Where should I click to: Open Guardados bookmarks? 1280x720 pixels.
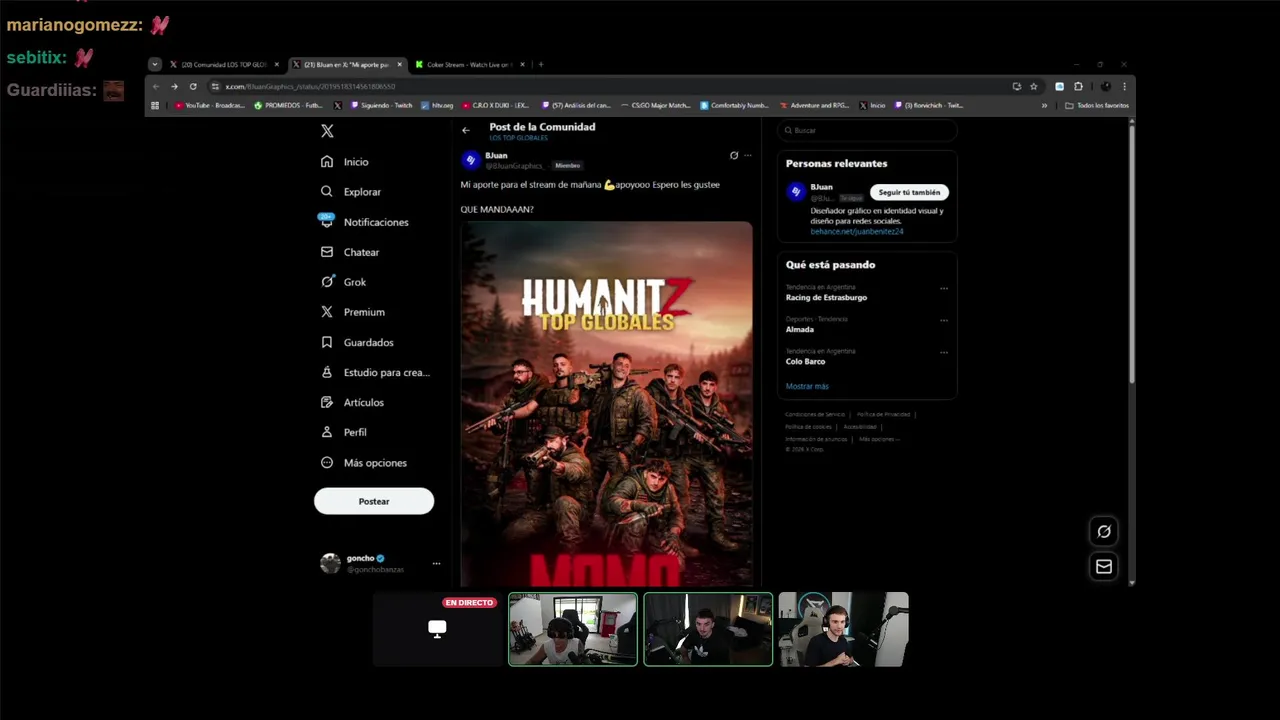pyautogui.click(x=357, y=342)
